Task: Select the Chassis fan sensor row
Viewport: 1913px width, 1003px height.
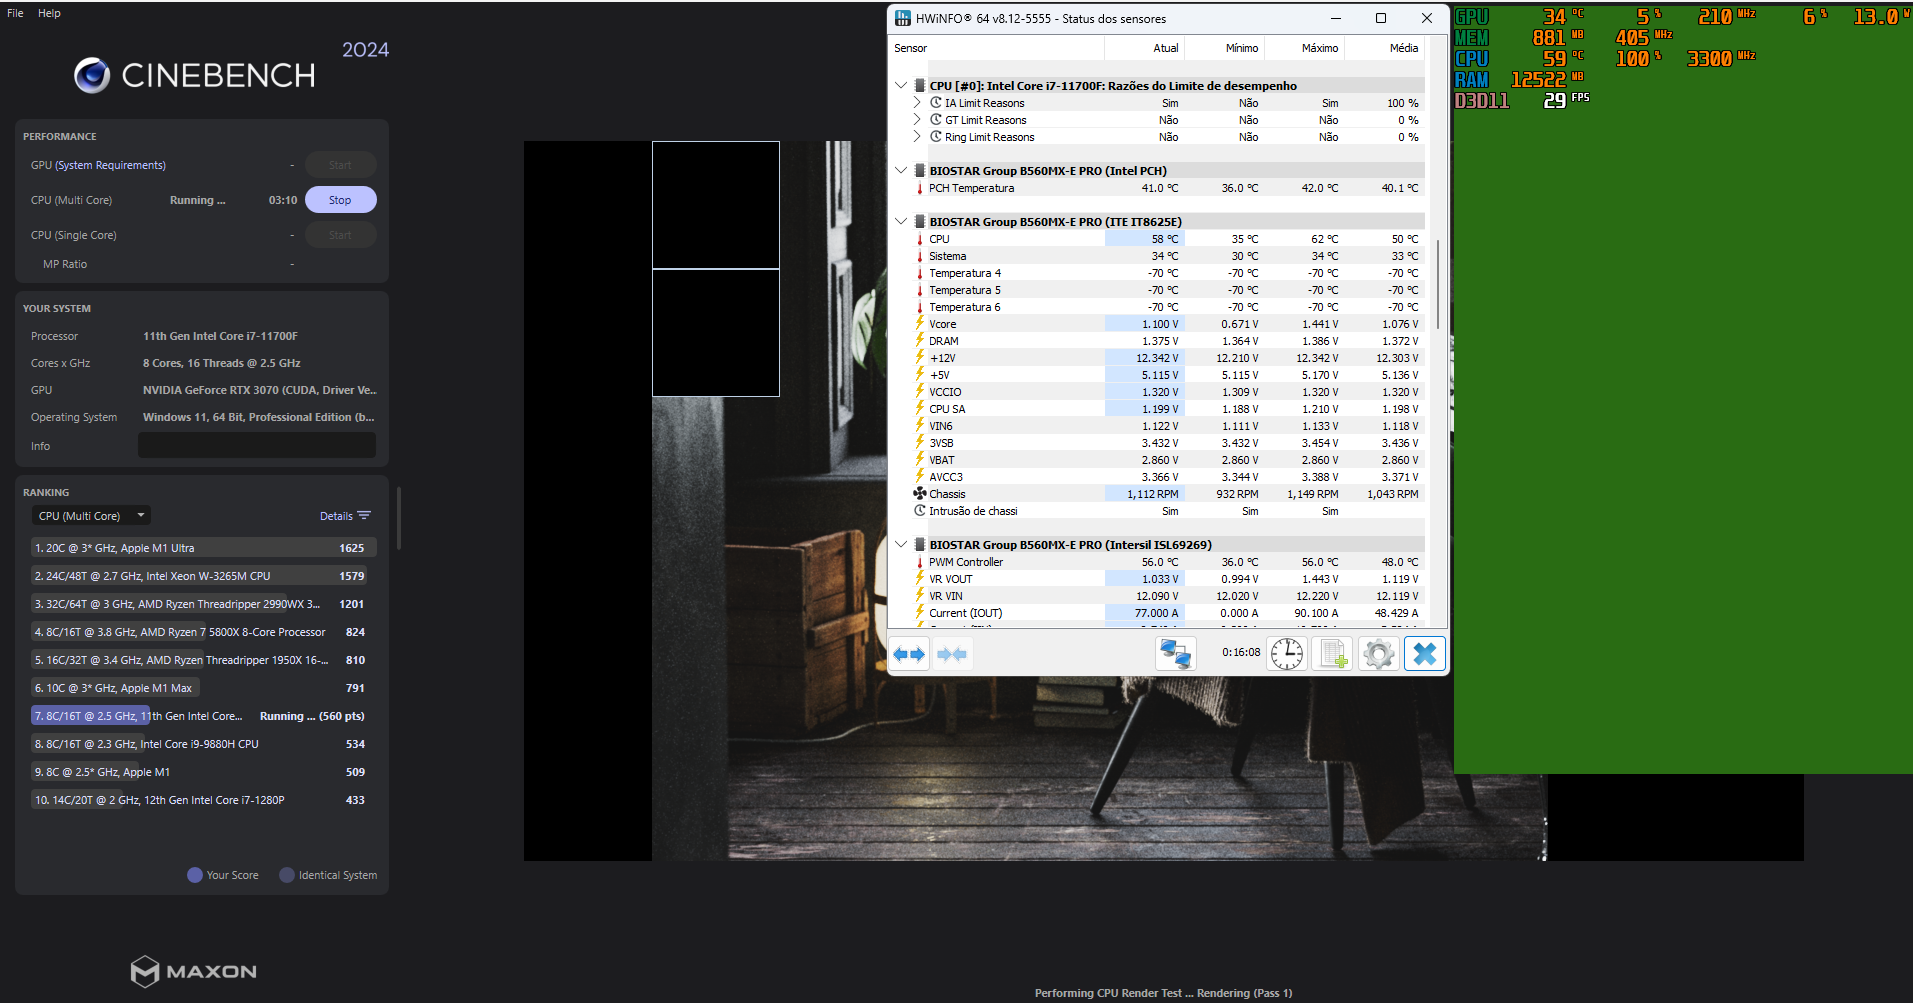Action: point(1167,494)
